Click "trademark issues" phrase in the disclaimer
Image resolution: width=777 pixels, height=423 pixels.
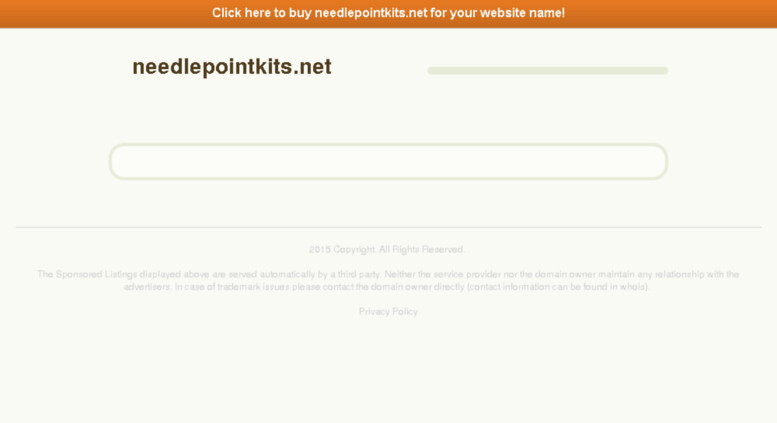(x=253, y=287)
